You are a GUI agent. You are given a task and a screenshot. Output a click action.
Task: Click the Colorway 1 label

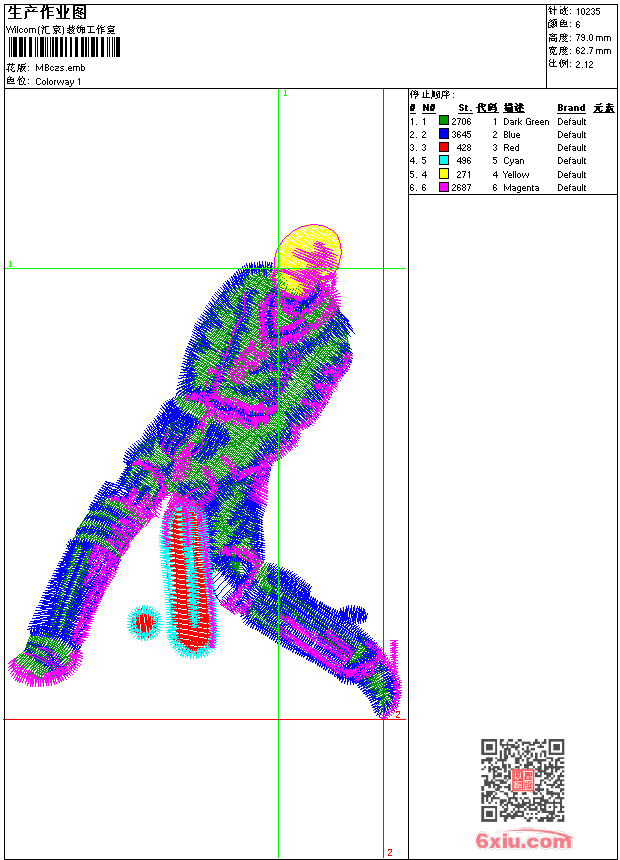click(58, 81)
